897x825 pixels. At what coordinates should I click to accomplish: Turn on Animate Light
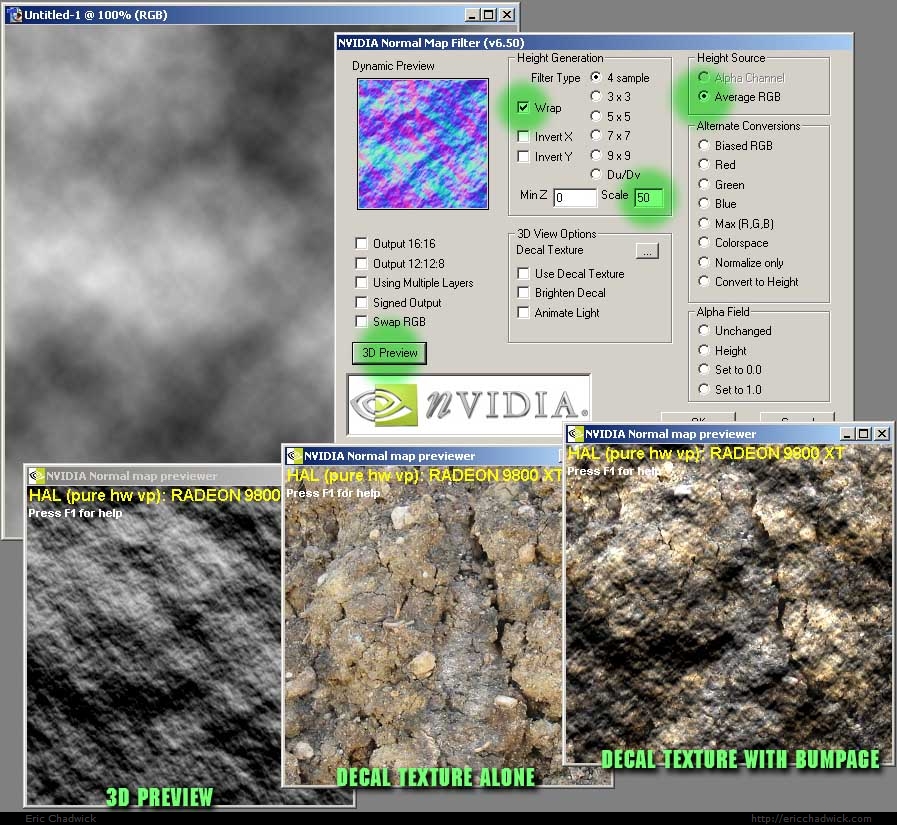pos(523,312)
